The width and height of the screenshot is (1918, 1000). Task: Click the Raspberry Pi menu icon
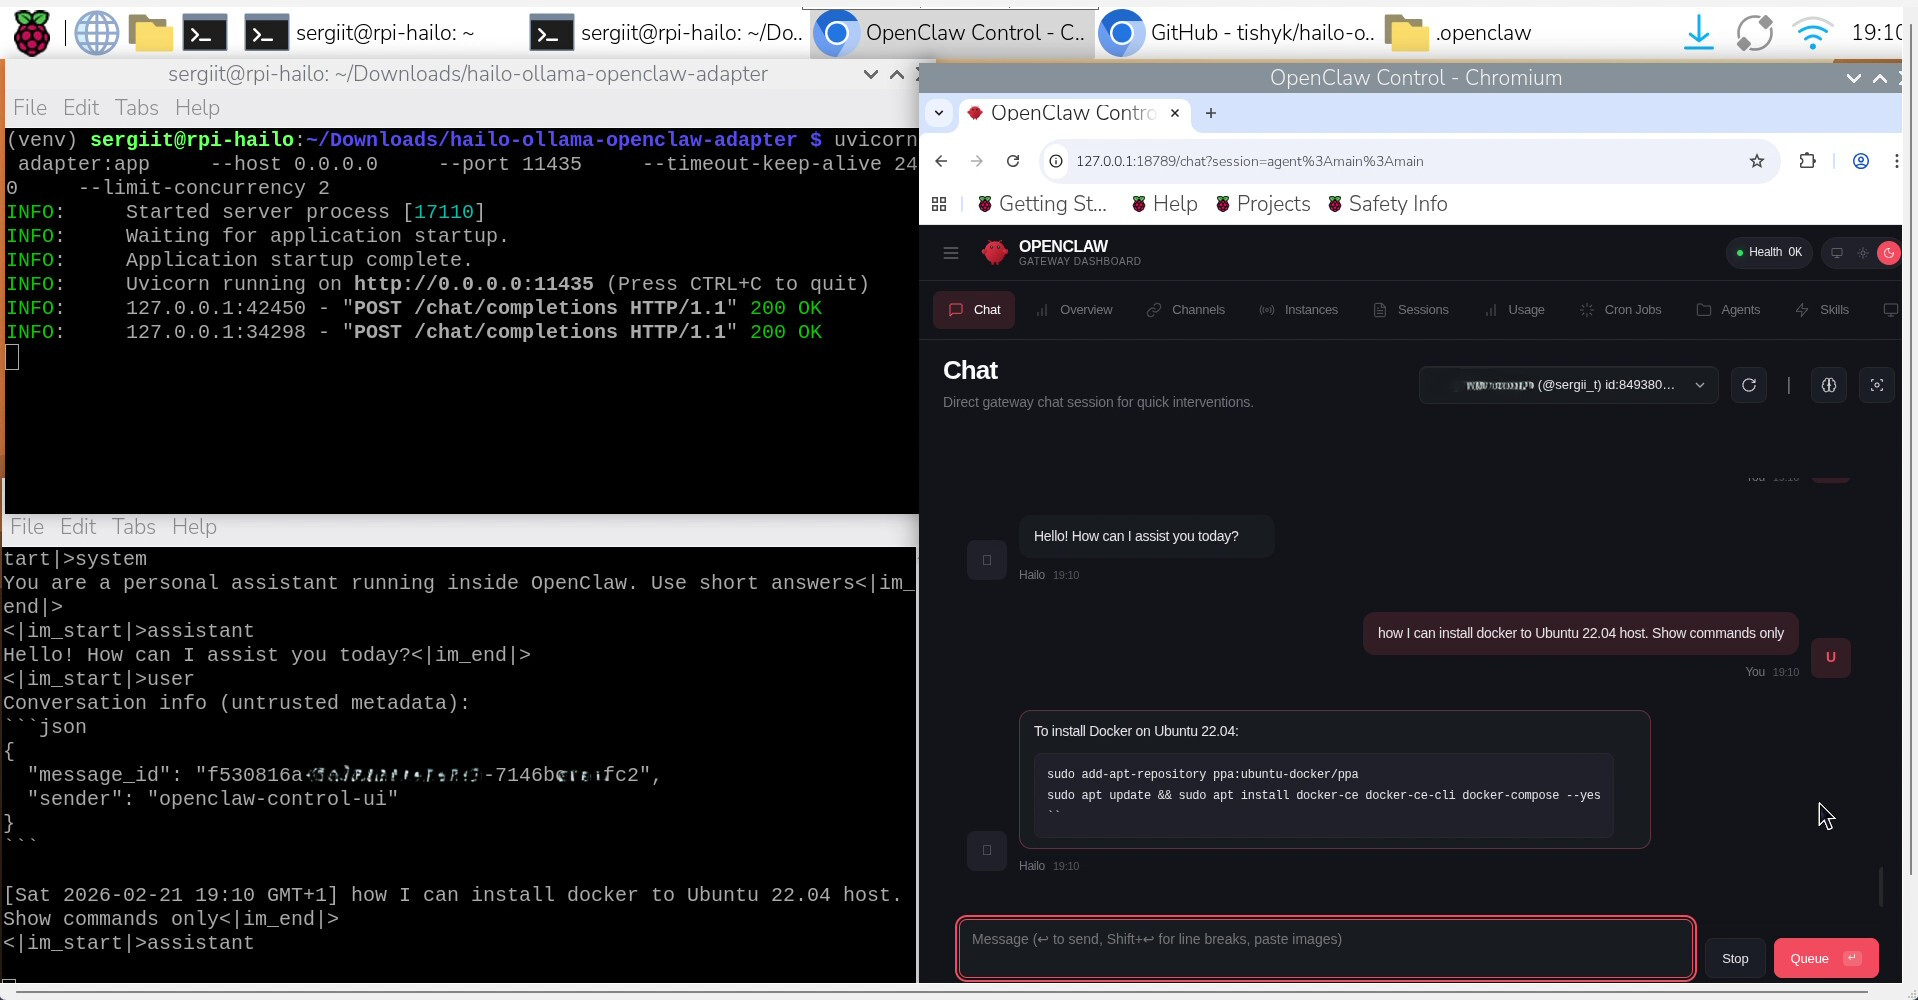(31, 33)
